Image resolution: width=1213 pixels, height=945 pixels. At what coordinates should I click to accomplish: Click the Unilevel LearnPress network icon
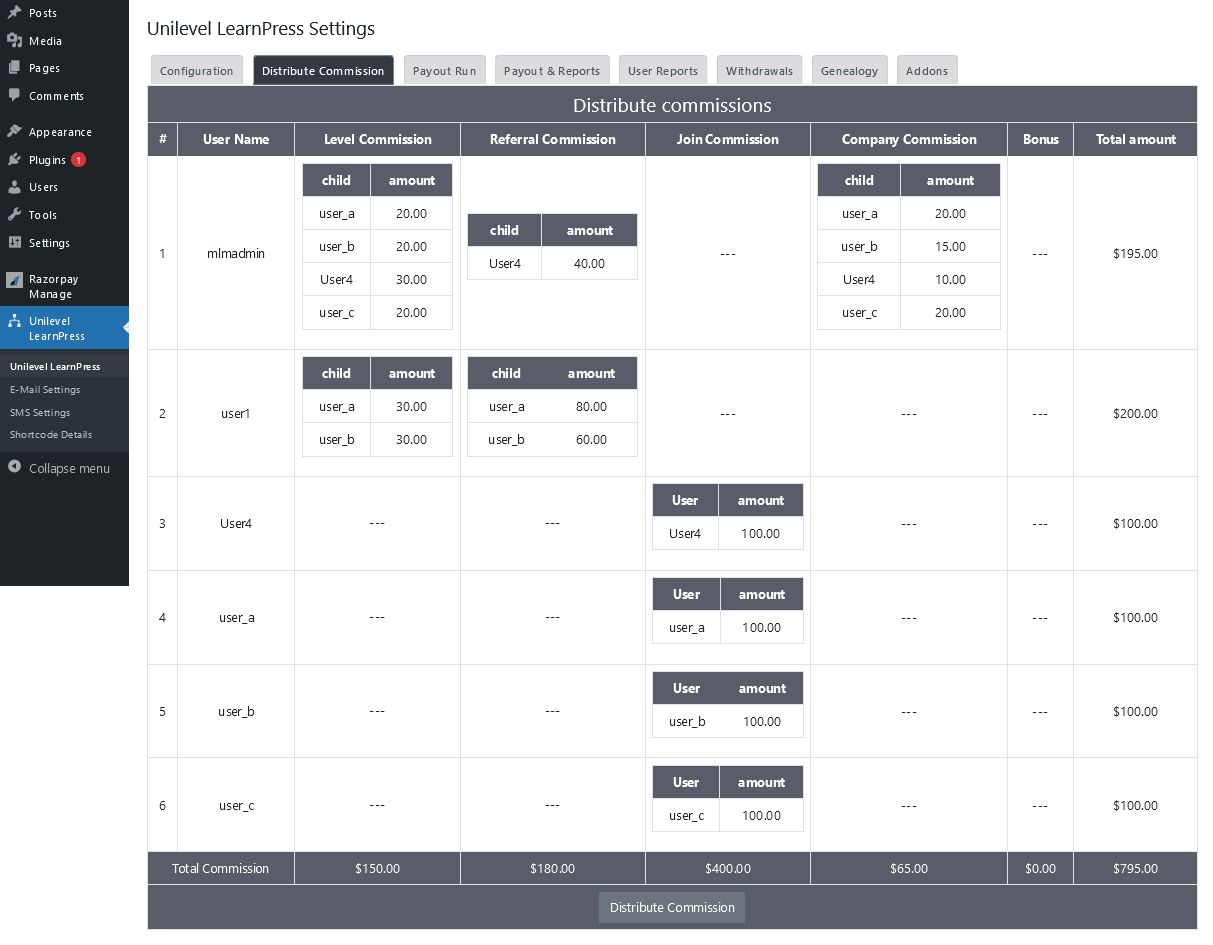pyautogui.click(x=14, y=322)
